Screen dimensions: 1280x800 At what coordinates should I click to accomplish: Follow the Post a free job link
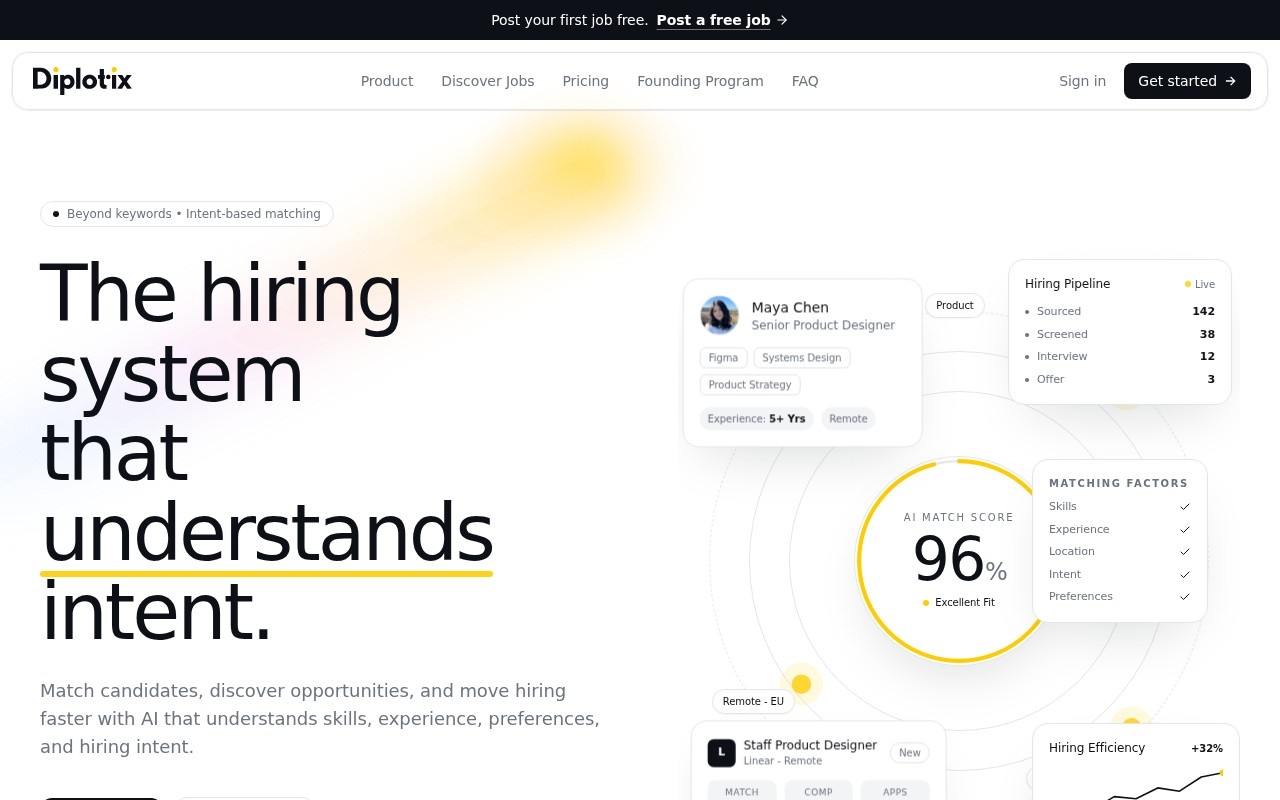(713, 20)
